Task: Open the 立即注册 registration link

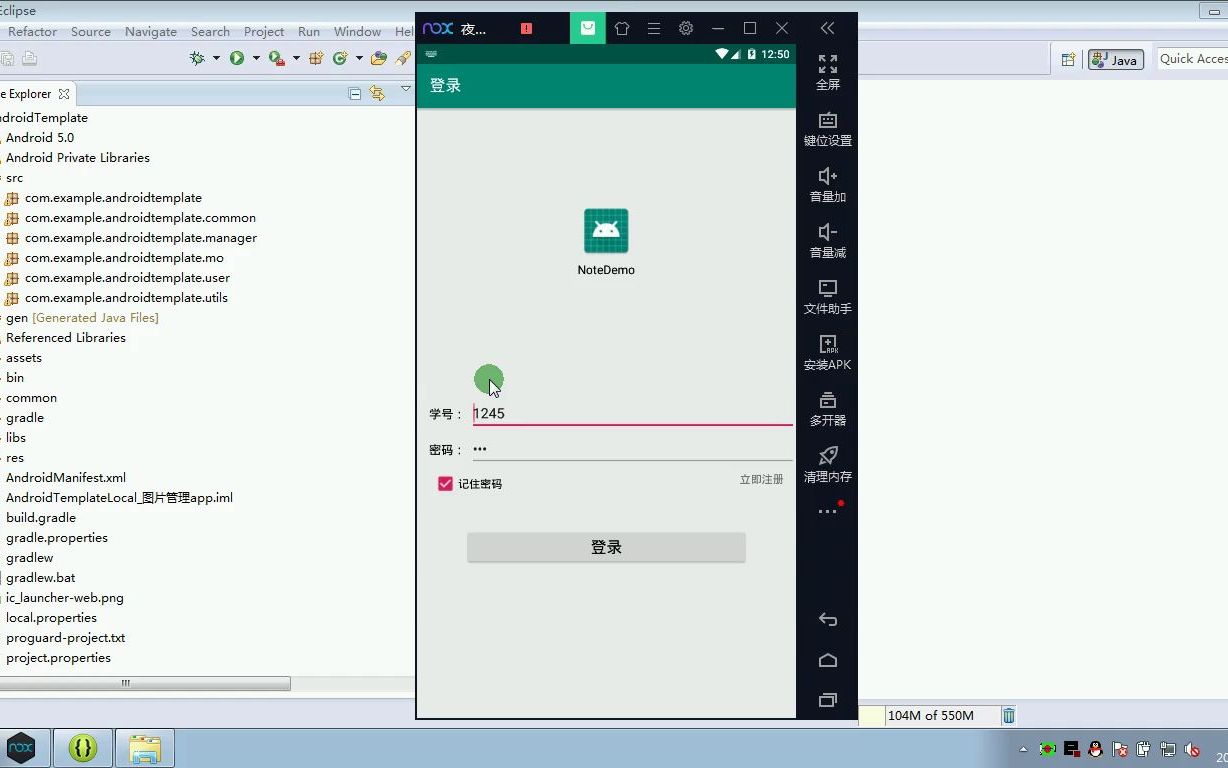Action: 761,479
